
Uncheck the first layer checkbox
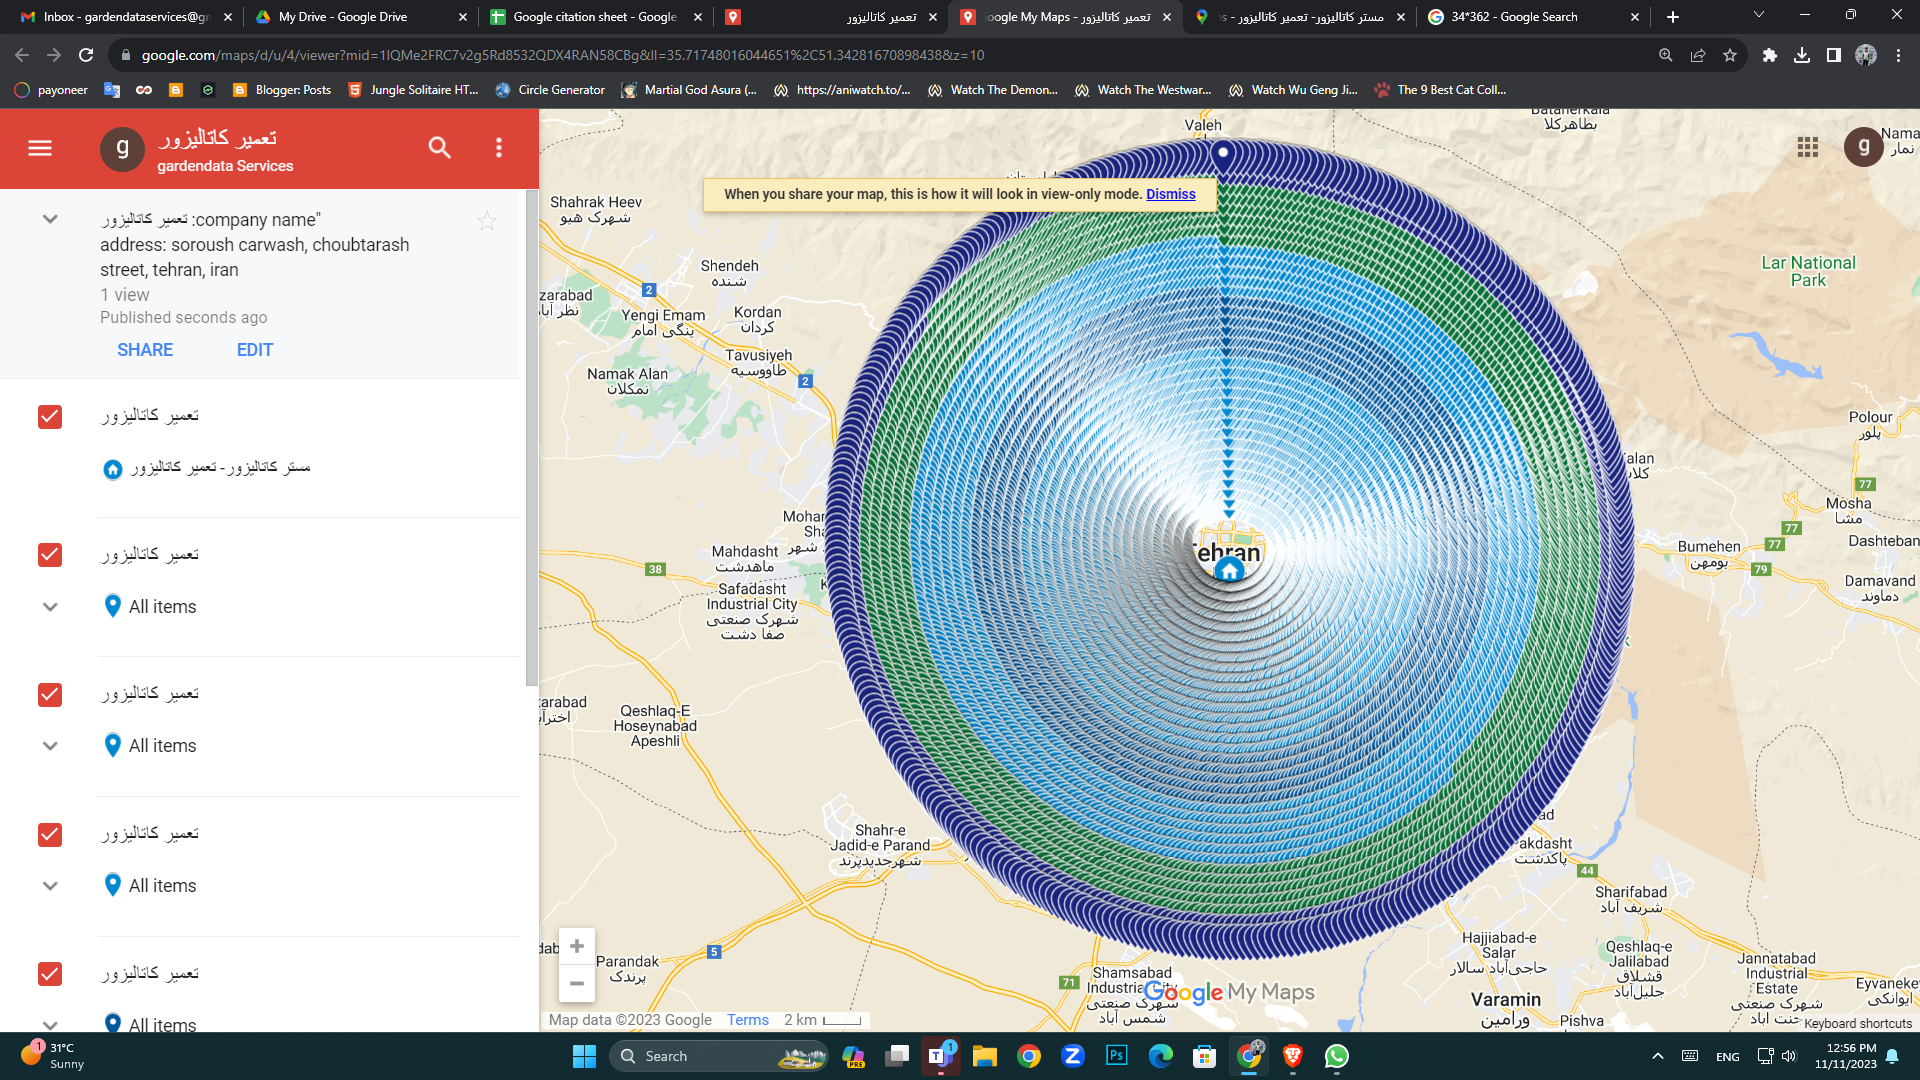coord(50,416)
